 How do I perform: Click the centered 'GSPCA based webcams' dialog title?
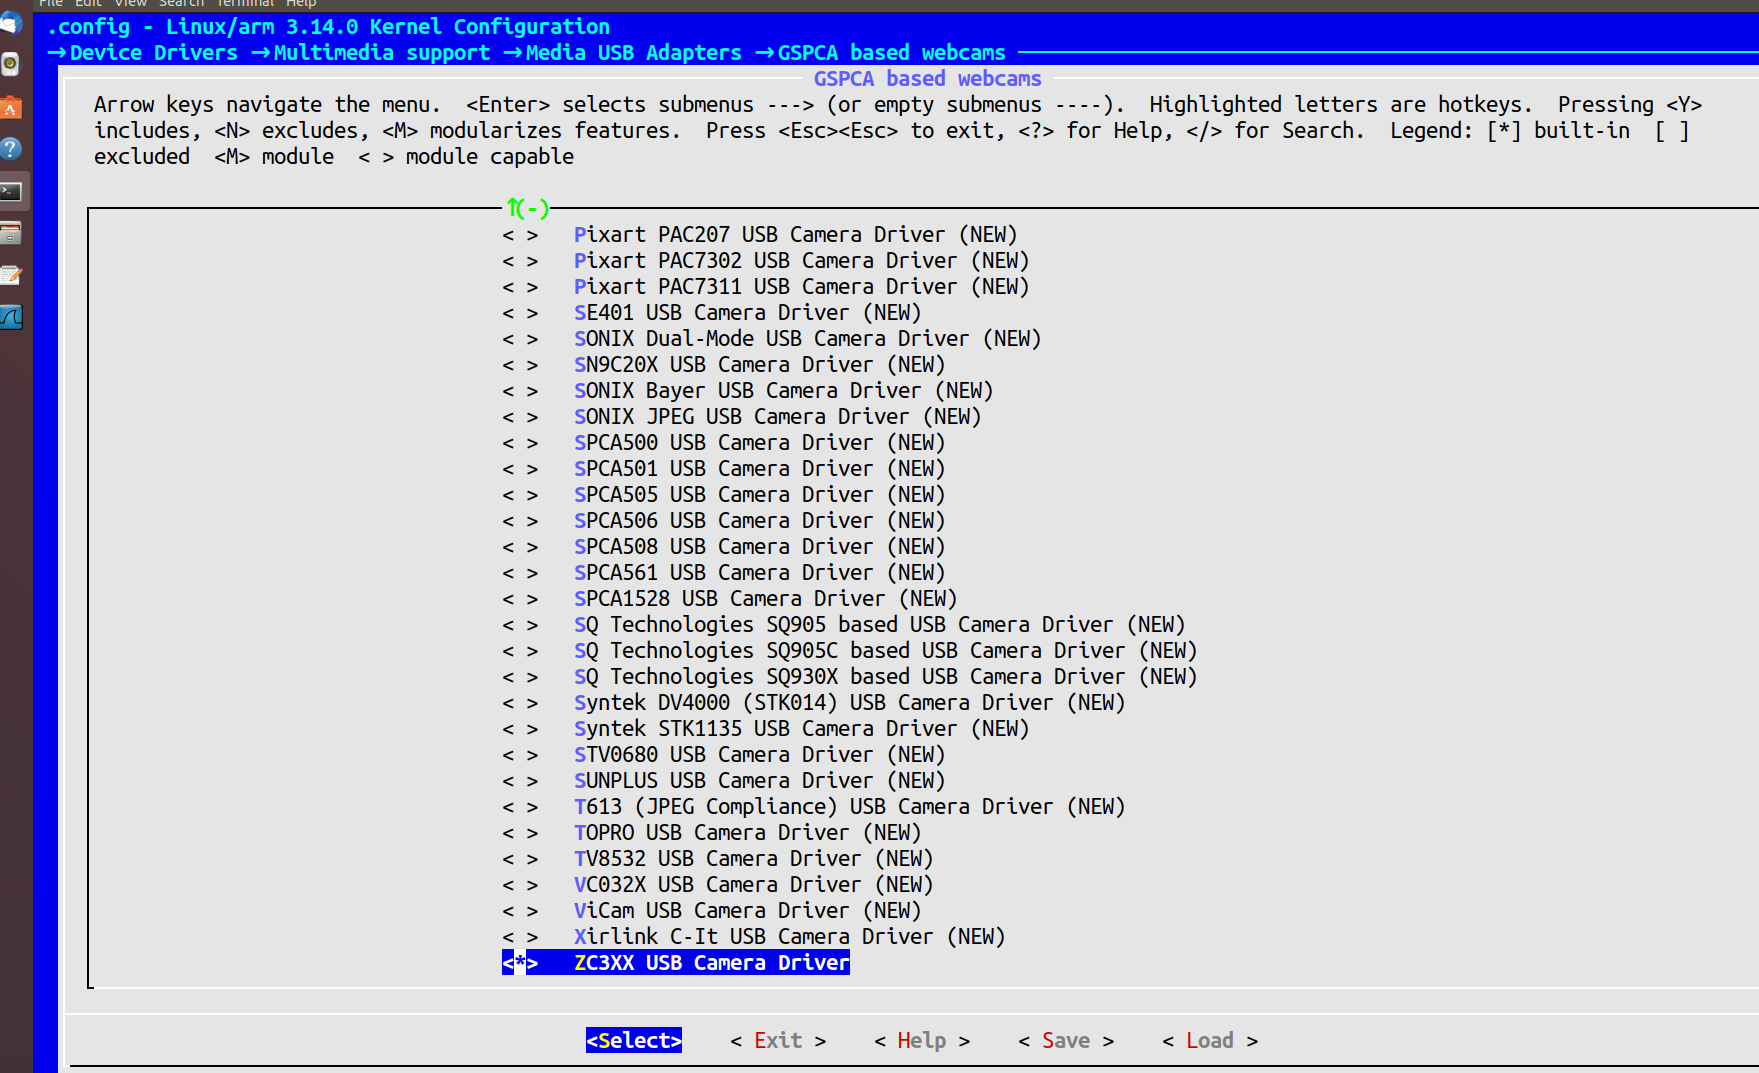pyautogui.click(x=928, y=79)
